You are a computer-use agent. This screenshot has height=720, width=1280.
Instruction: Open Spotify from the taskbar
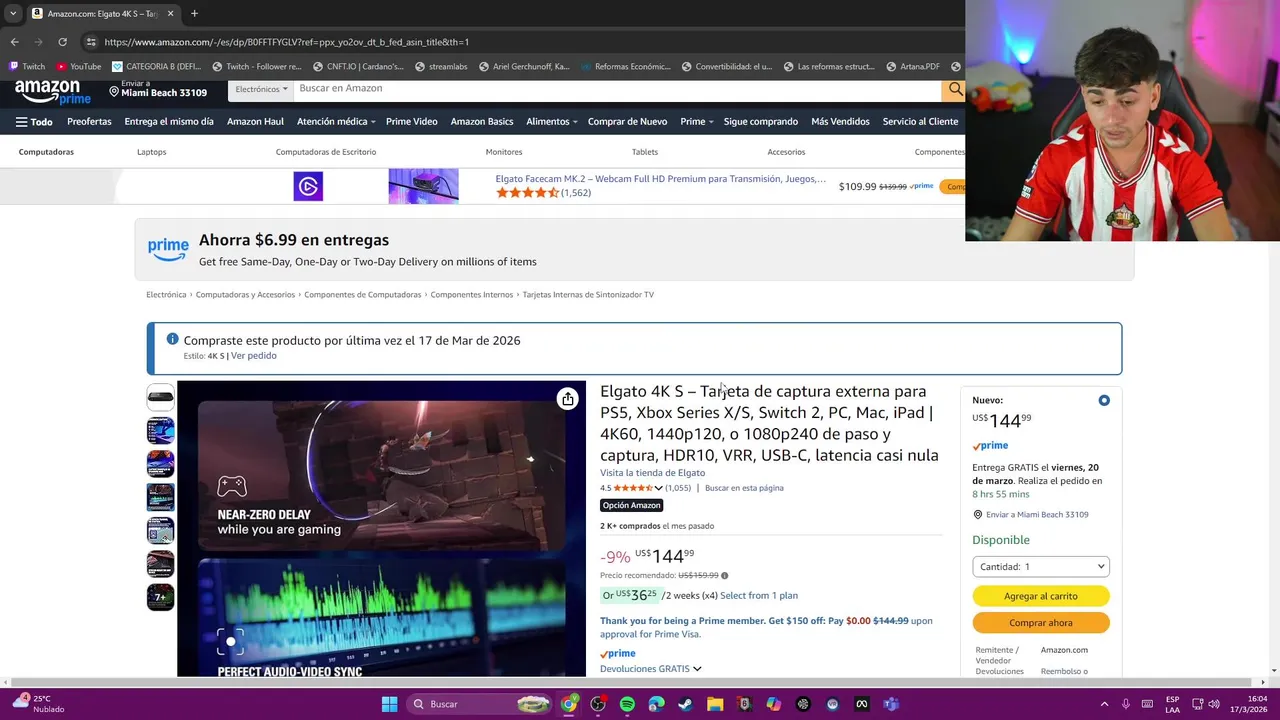[x=627, y=704]
